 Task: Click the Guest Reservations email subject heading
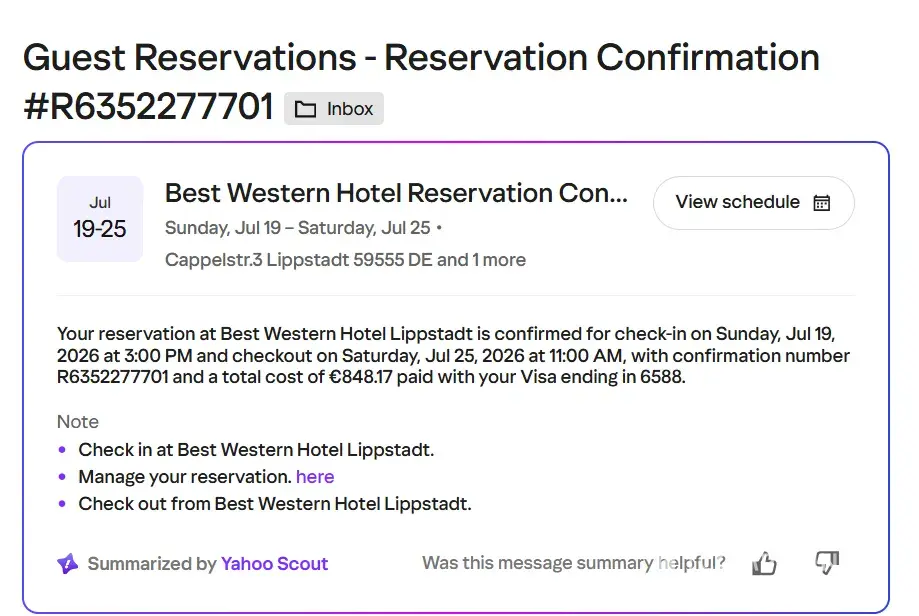coord(421,57)
